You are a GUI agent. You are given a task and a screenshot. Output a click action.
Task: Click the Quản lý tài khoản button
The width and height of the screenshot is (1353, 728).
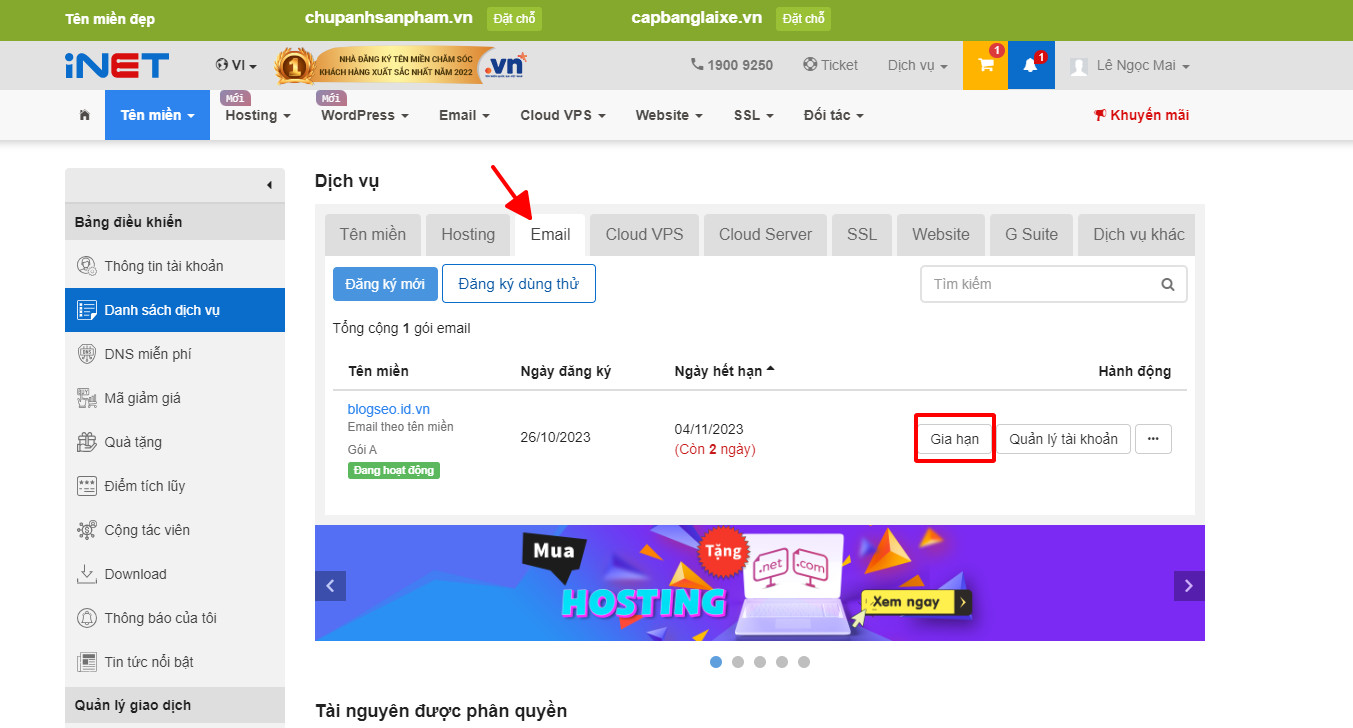[x=1063, y=439]
